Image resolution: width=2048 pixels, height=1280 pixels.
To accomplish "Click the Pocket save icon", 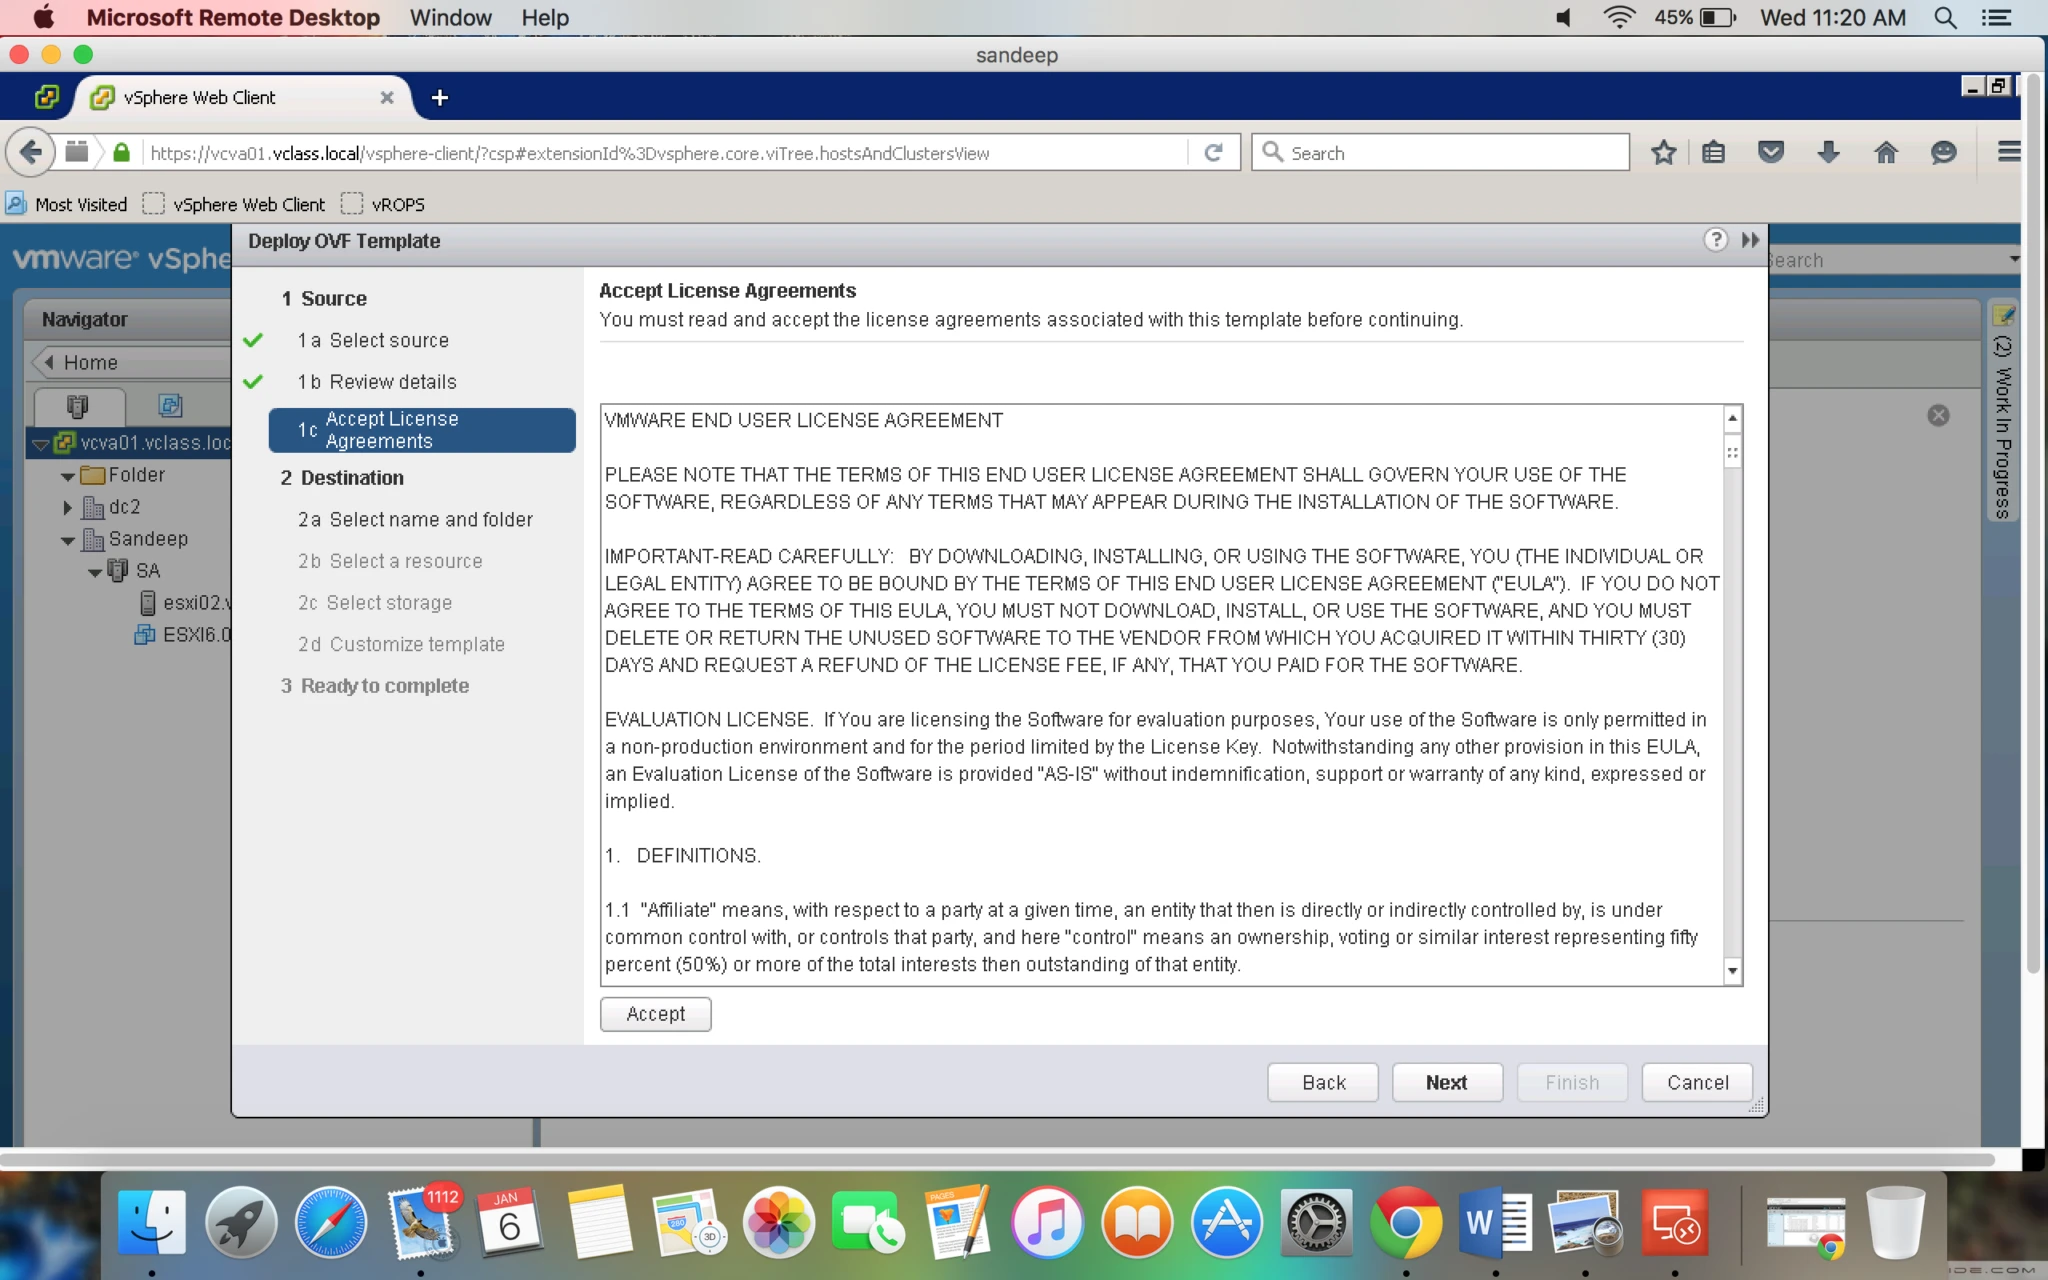I will 1771,152.
